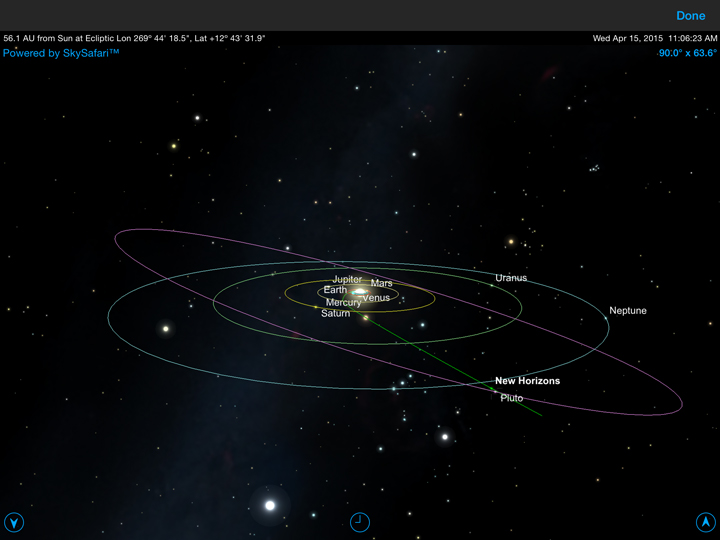
Task: Select the Neptune label
Action: [x=628, y=310]
